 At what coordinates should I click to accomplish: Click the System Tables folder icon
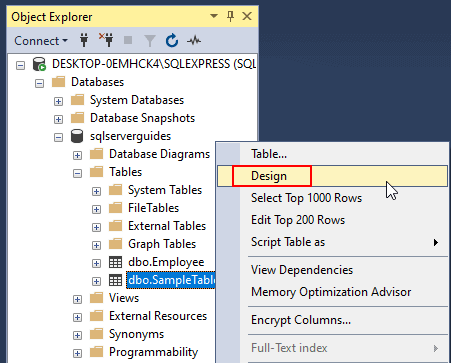[115, 190]
